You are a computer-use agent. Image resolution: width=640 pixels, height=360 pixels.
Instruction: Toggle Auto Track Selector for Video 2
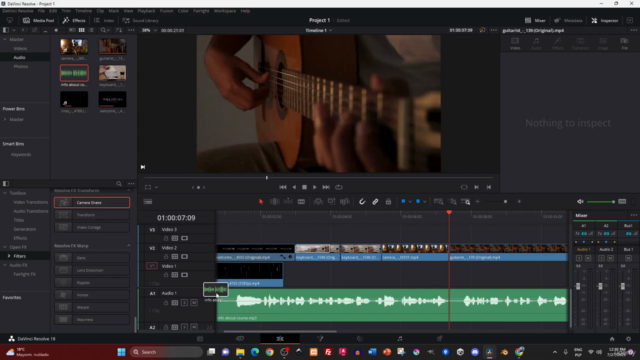point(175,256)
